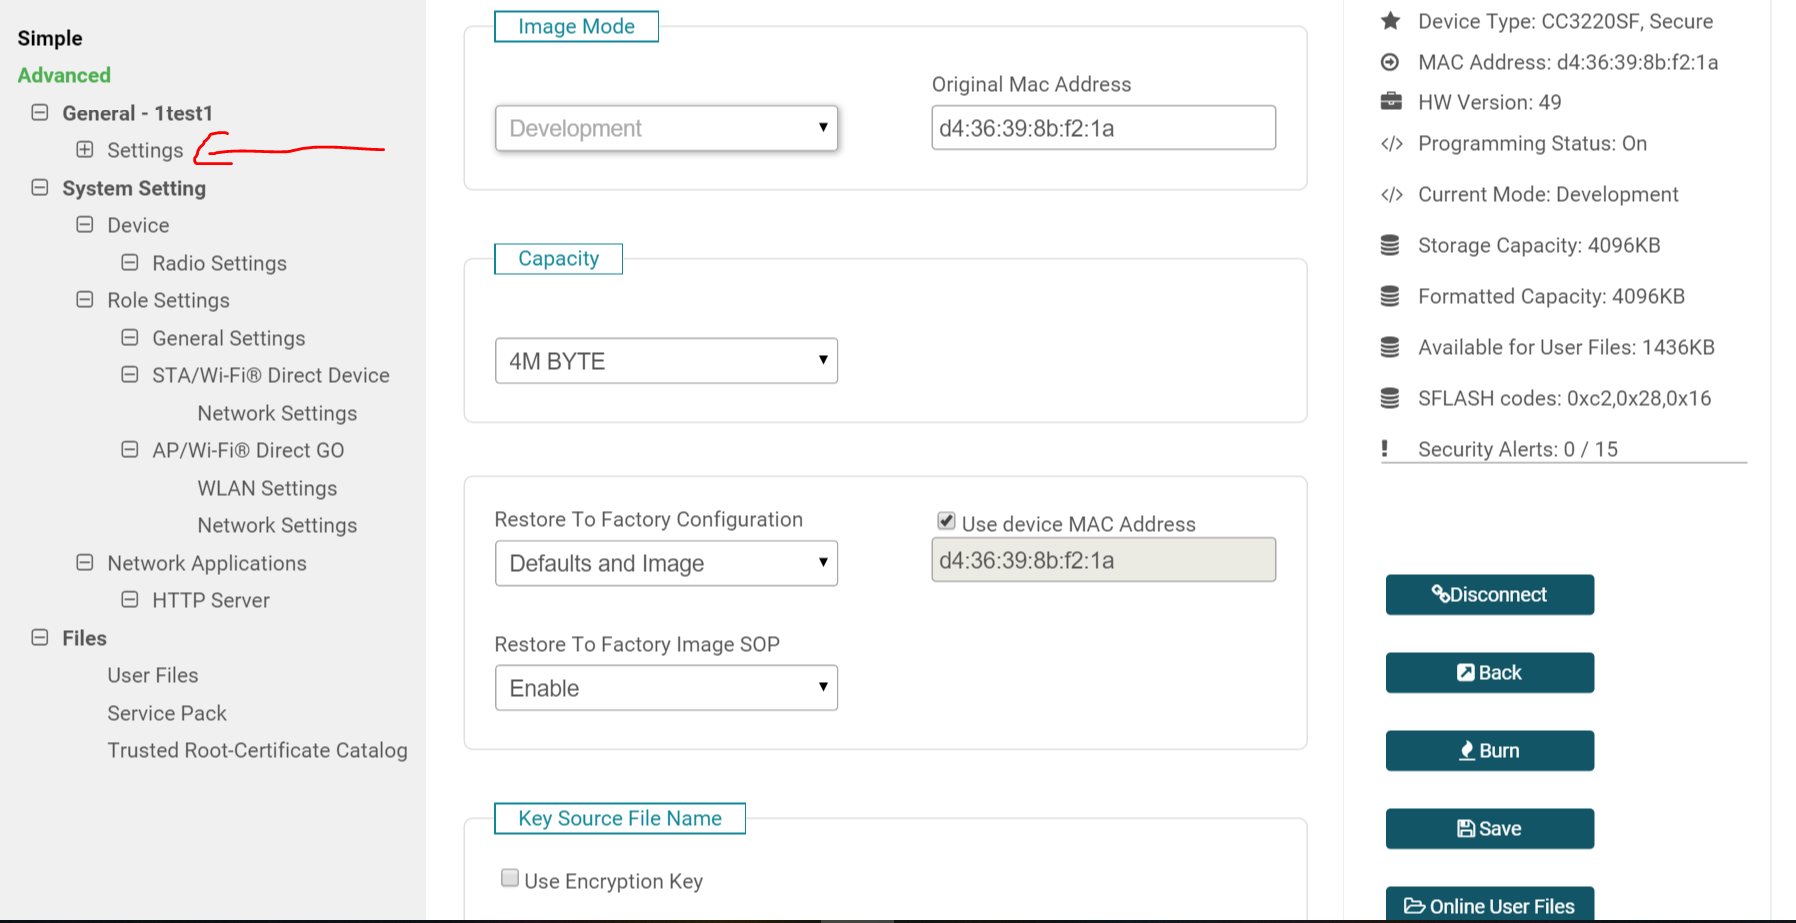Open Restore To Factory Image SOP dropdown

coord(666,688)
